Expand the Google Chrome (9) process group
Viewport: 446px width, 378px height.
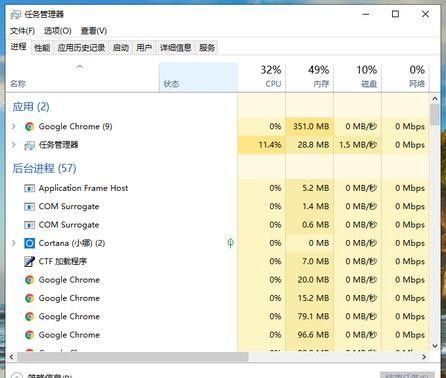(x=14, y=126)
